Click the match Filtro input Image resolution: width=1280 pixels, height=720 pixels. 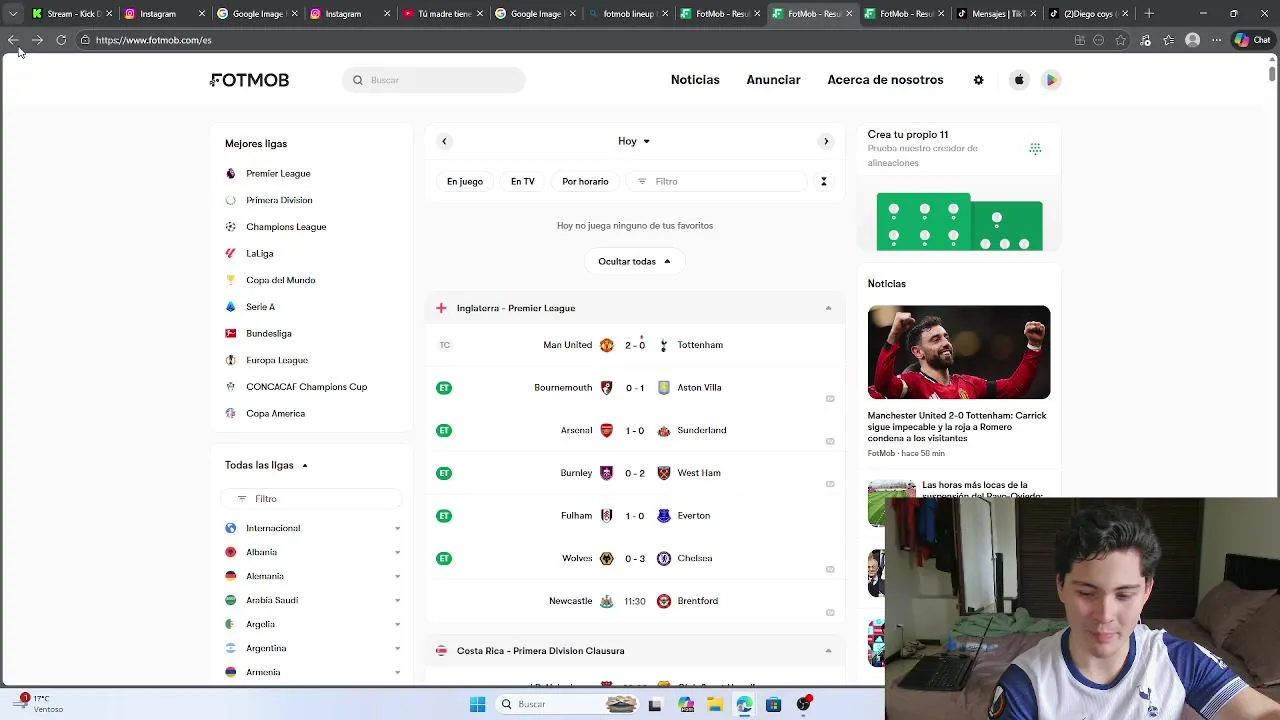click(715, 181)
